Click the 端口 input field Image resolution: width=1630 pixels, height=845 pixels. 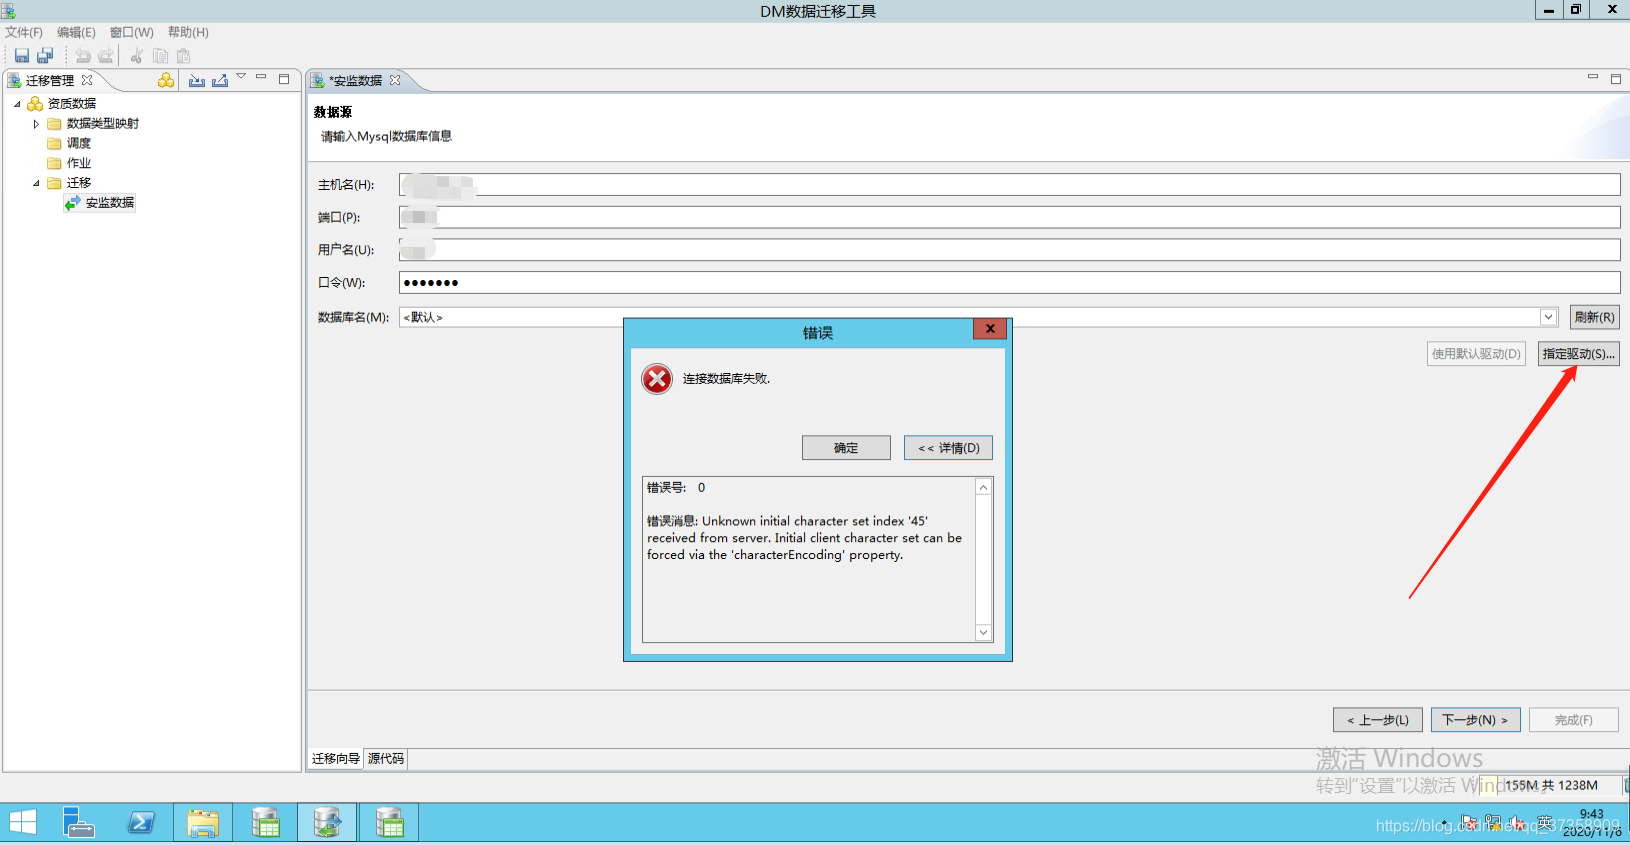pyautogui.click(x=1009, y=217)
